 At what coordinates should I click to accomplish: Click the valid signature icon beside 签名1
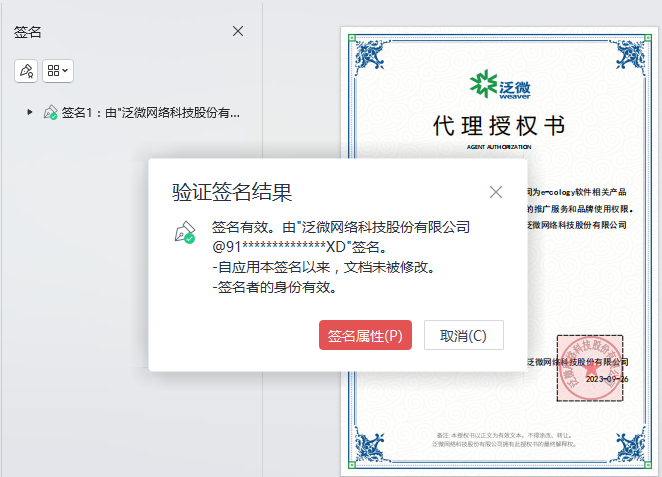coord(50,113)
